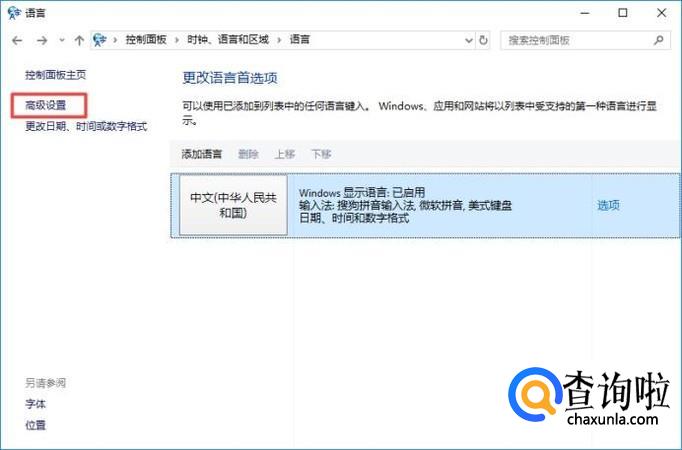Click the Forward navigation arrow
This screenshot has width=682, height=450.
pyautogui.click(x=42, y=40)
